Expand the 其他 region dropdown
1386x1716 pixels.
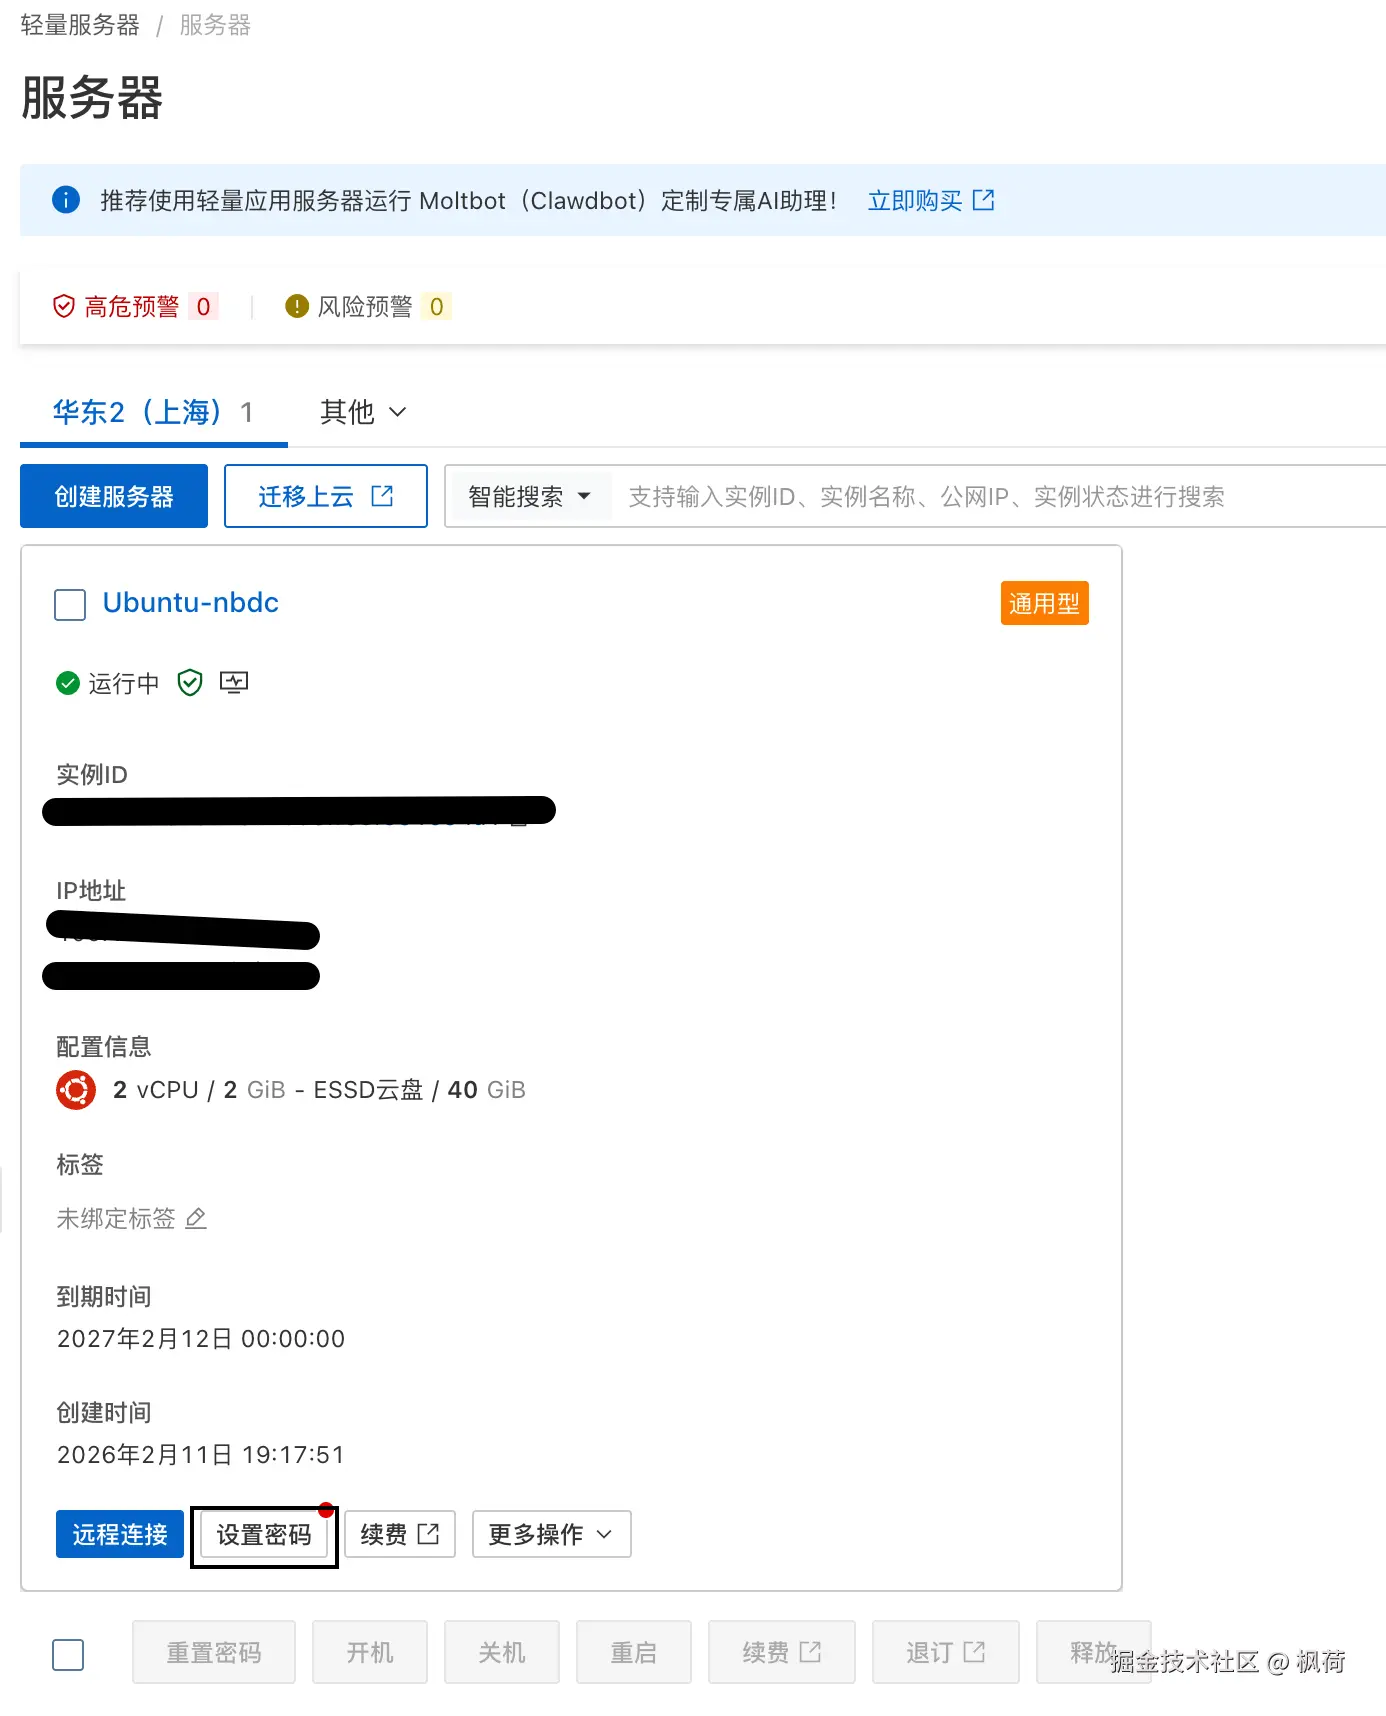363,412
